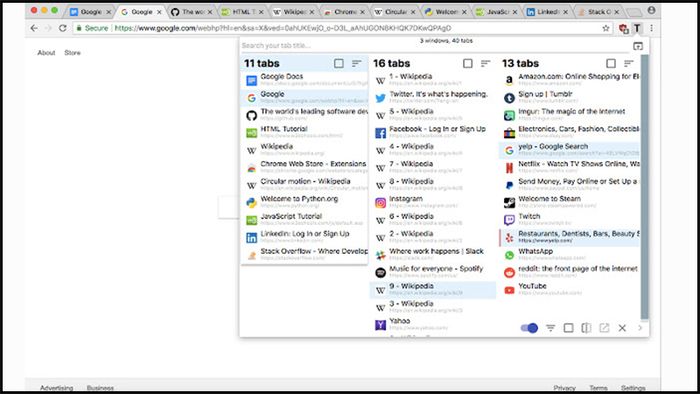
Task: Click the popup's vertical scrollbar
Action: [645, 187]
